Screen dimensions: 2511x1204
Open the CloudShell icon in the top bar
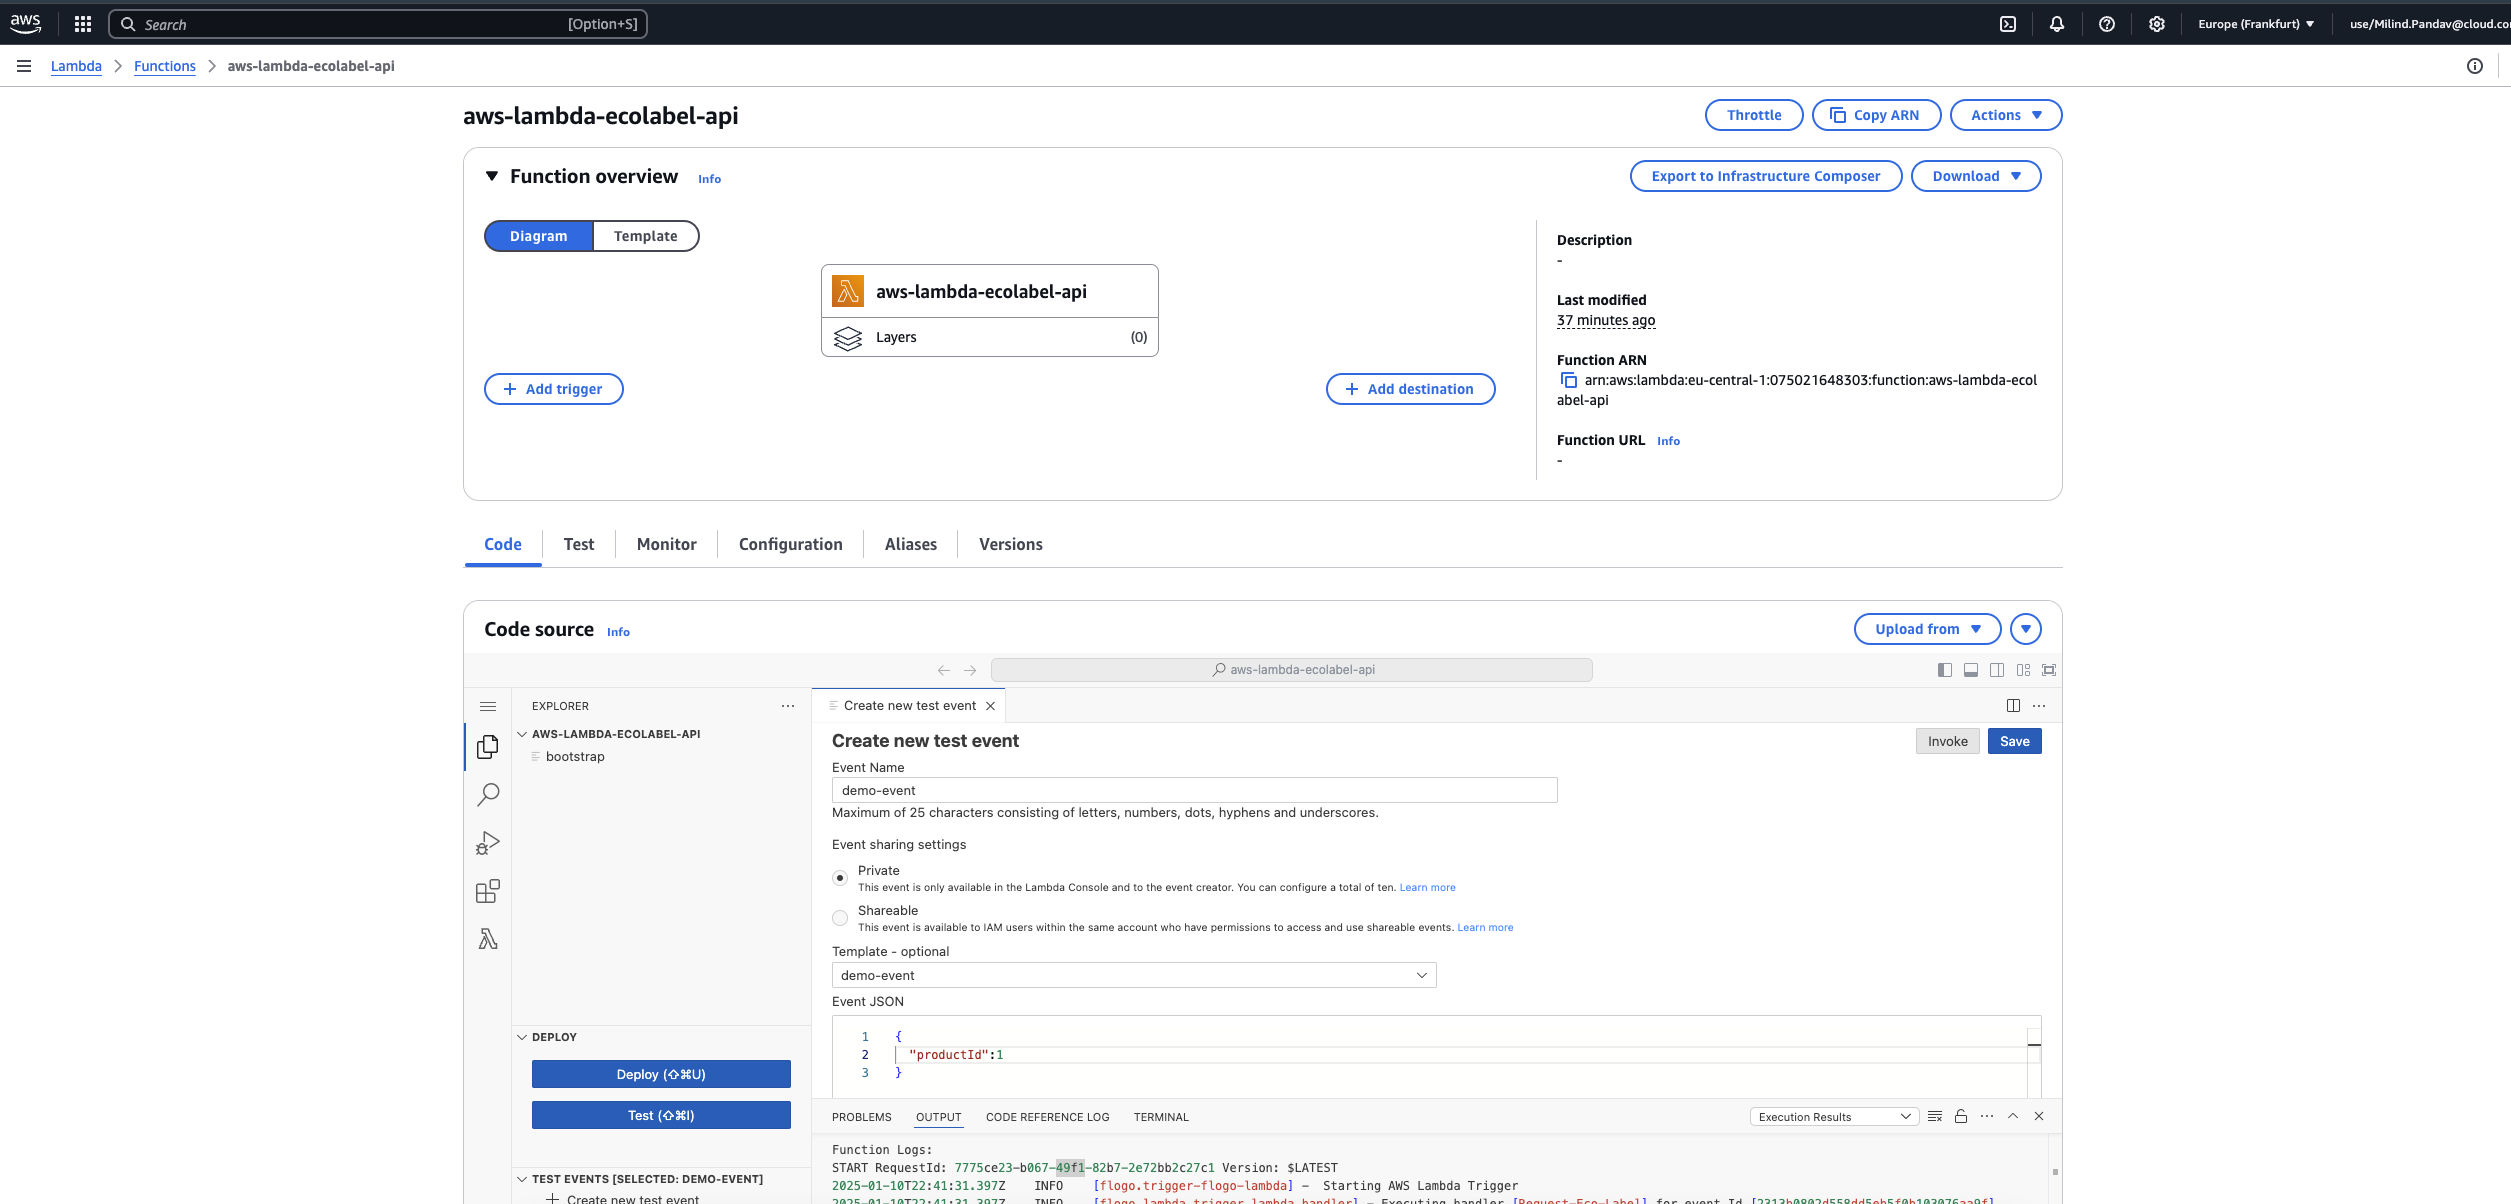[2008, 24]
